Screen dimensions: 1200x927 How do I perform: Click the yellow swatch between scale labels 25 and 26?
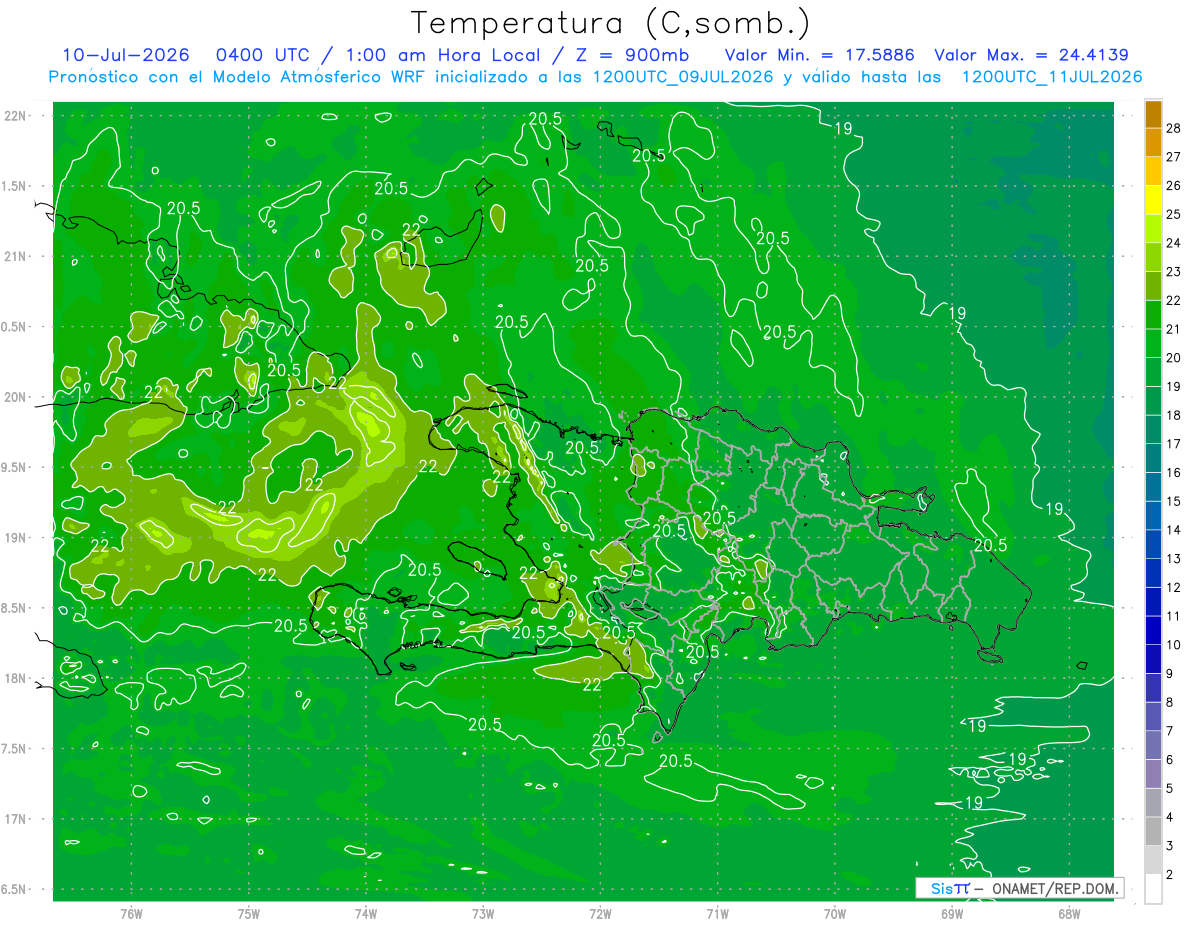1153,200
